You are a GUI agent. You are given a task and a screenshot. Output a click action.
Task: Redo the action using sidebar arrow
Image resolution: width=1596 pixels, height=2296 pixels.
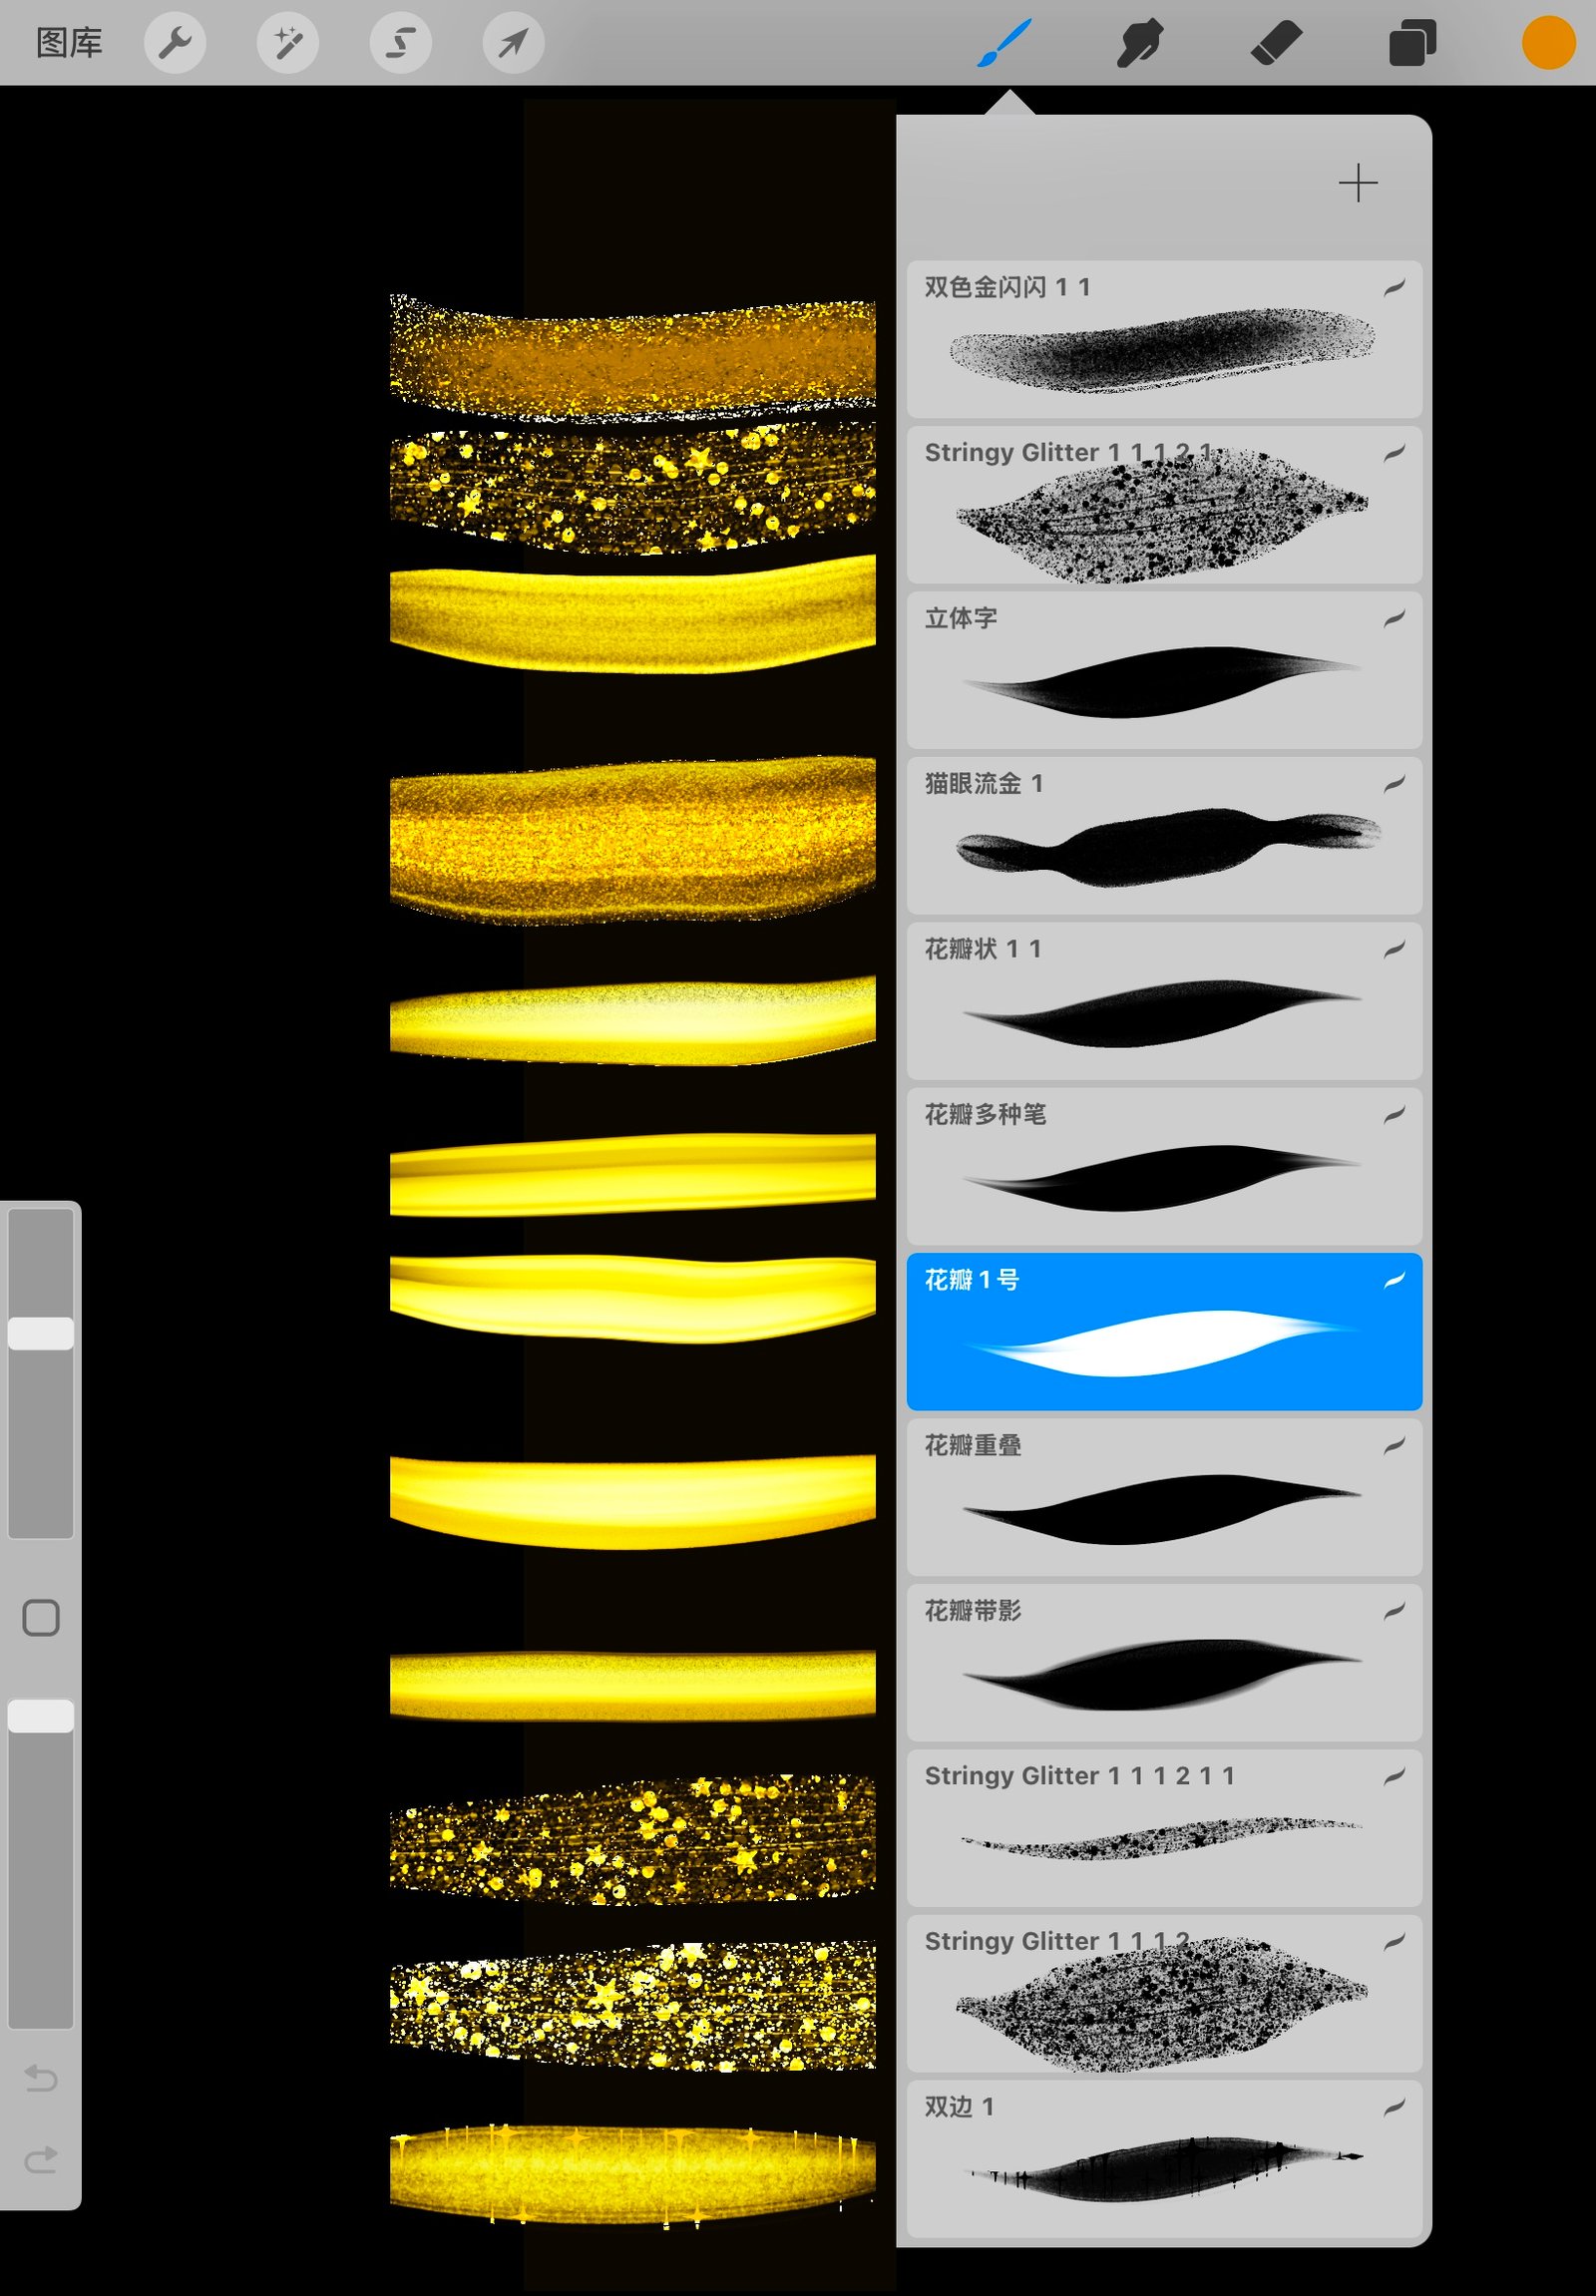pyautogui.click(x=41, y=2160)
